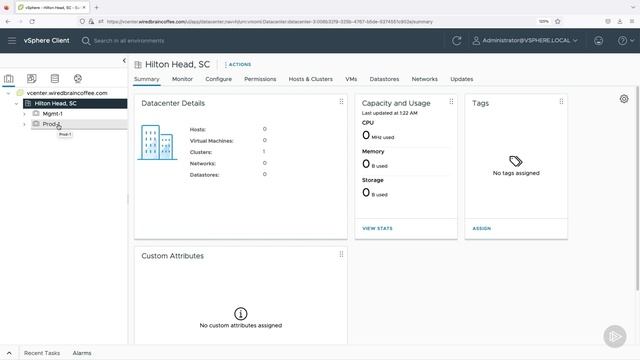The image size is (640, 360).
Task: Click the page vertical scrollbar
Action: pyautogui.click(x=637, y=189)
